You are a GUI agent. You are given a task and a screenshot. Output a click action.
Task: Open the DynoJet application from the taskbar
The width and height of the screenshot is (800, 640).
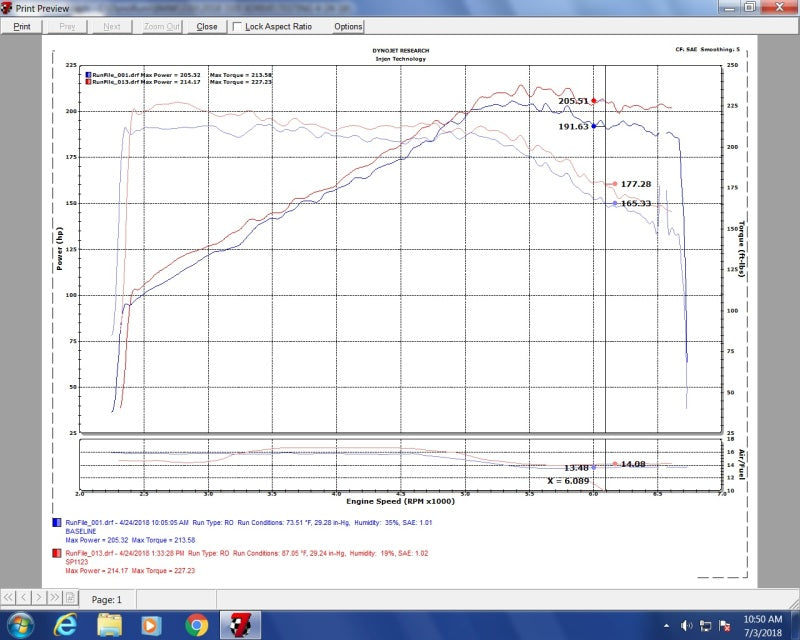tap(239, 625)
